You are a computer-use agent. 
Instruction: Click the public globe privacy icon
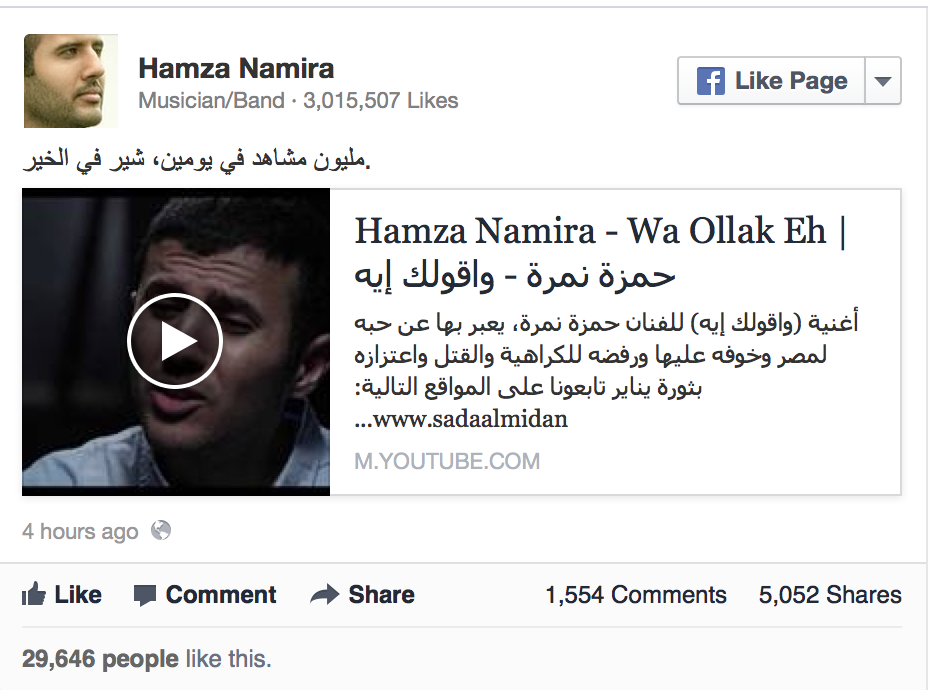click(161, 530)
